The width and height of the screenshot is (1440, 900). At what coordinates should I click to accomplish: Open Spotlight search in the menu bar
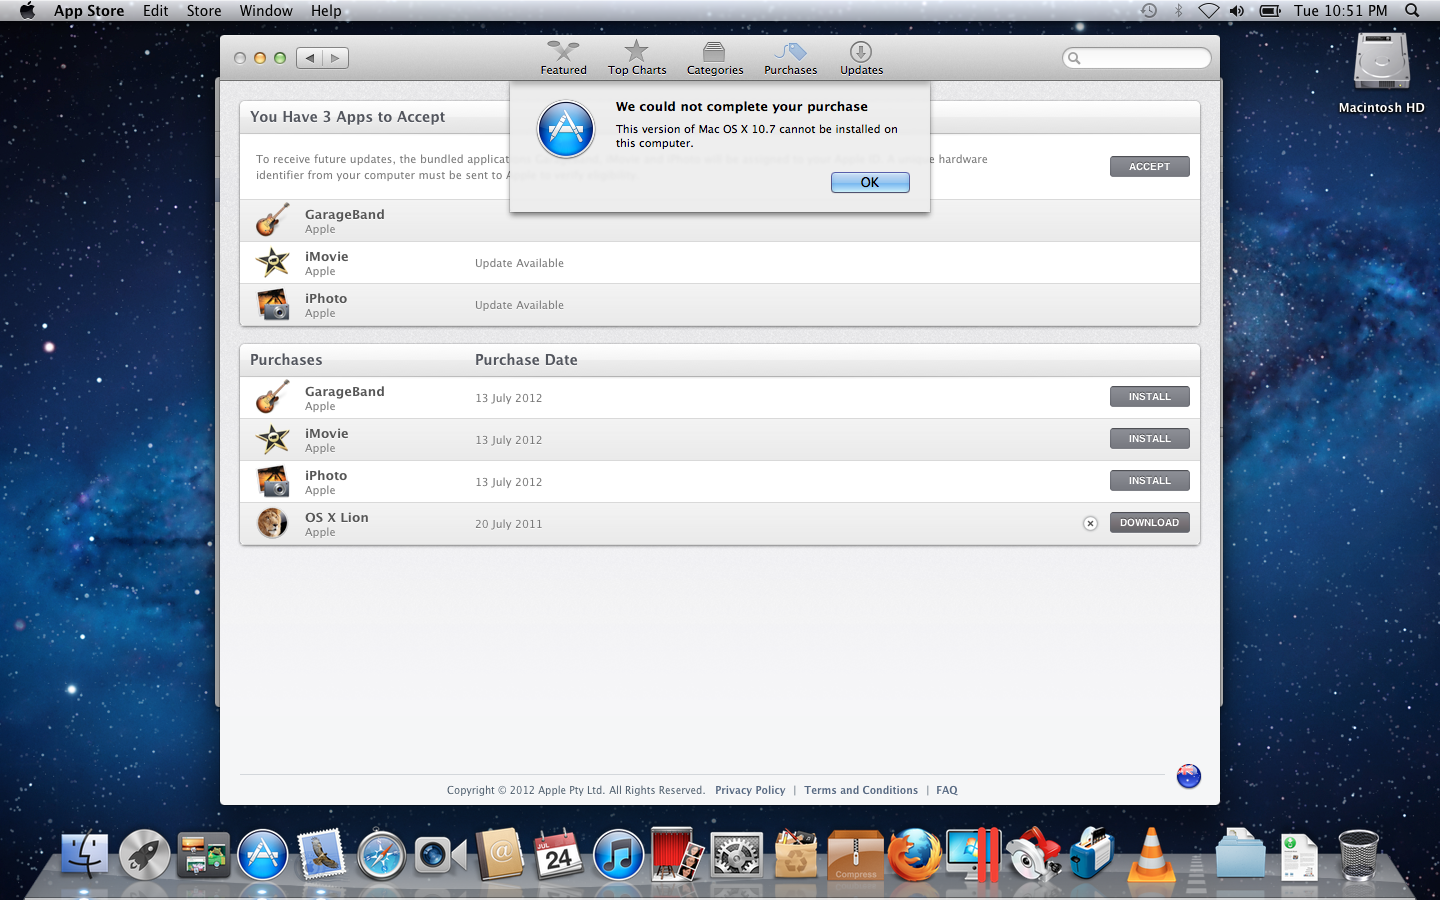[1412, 11]
